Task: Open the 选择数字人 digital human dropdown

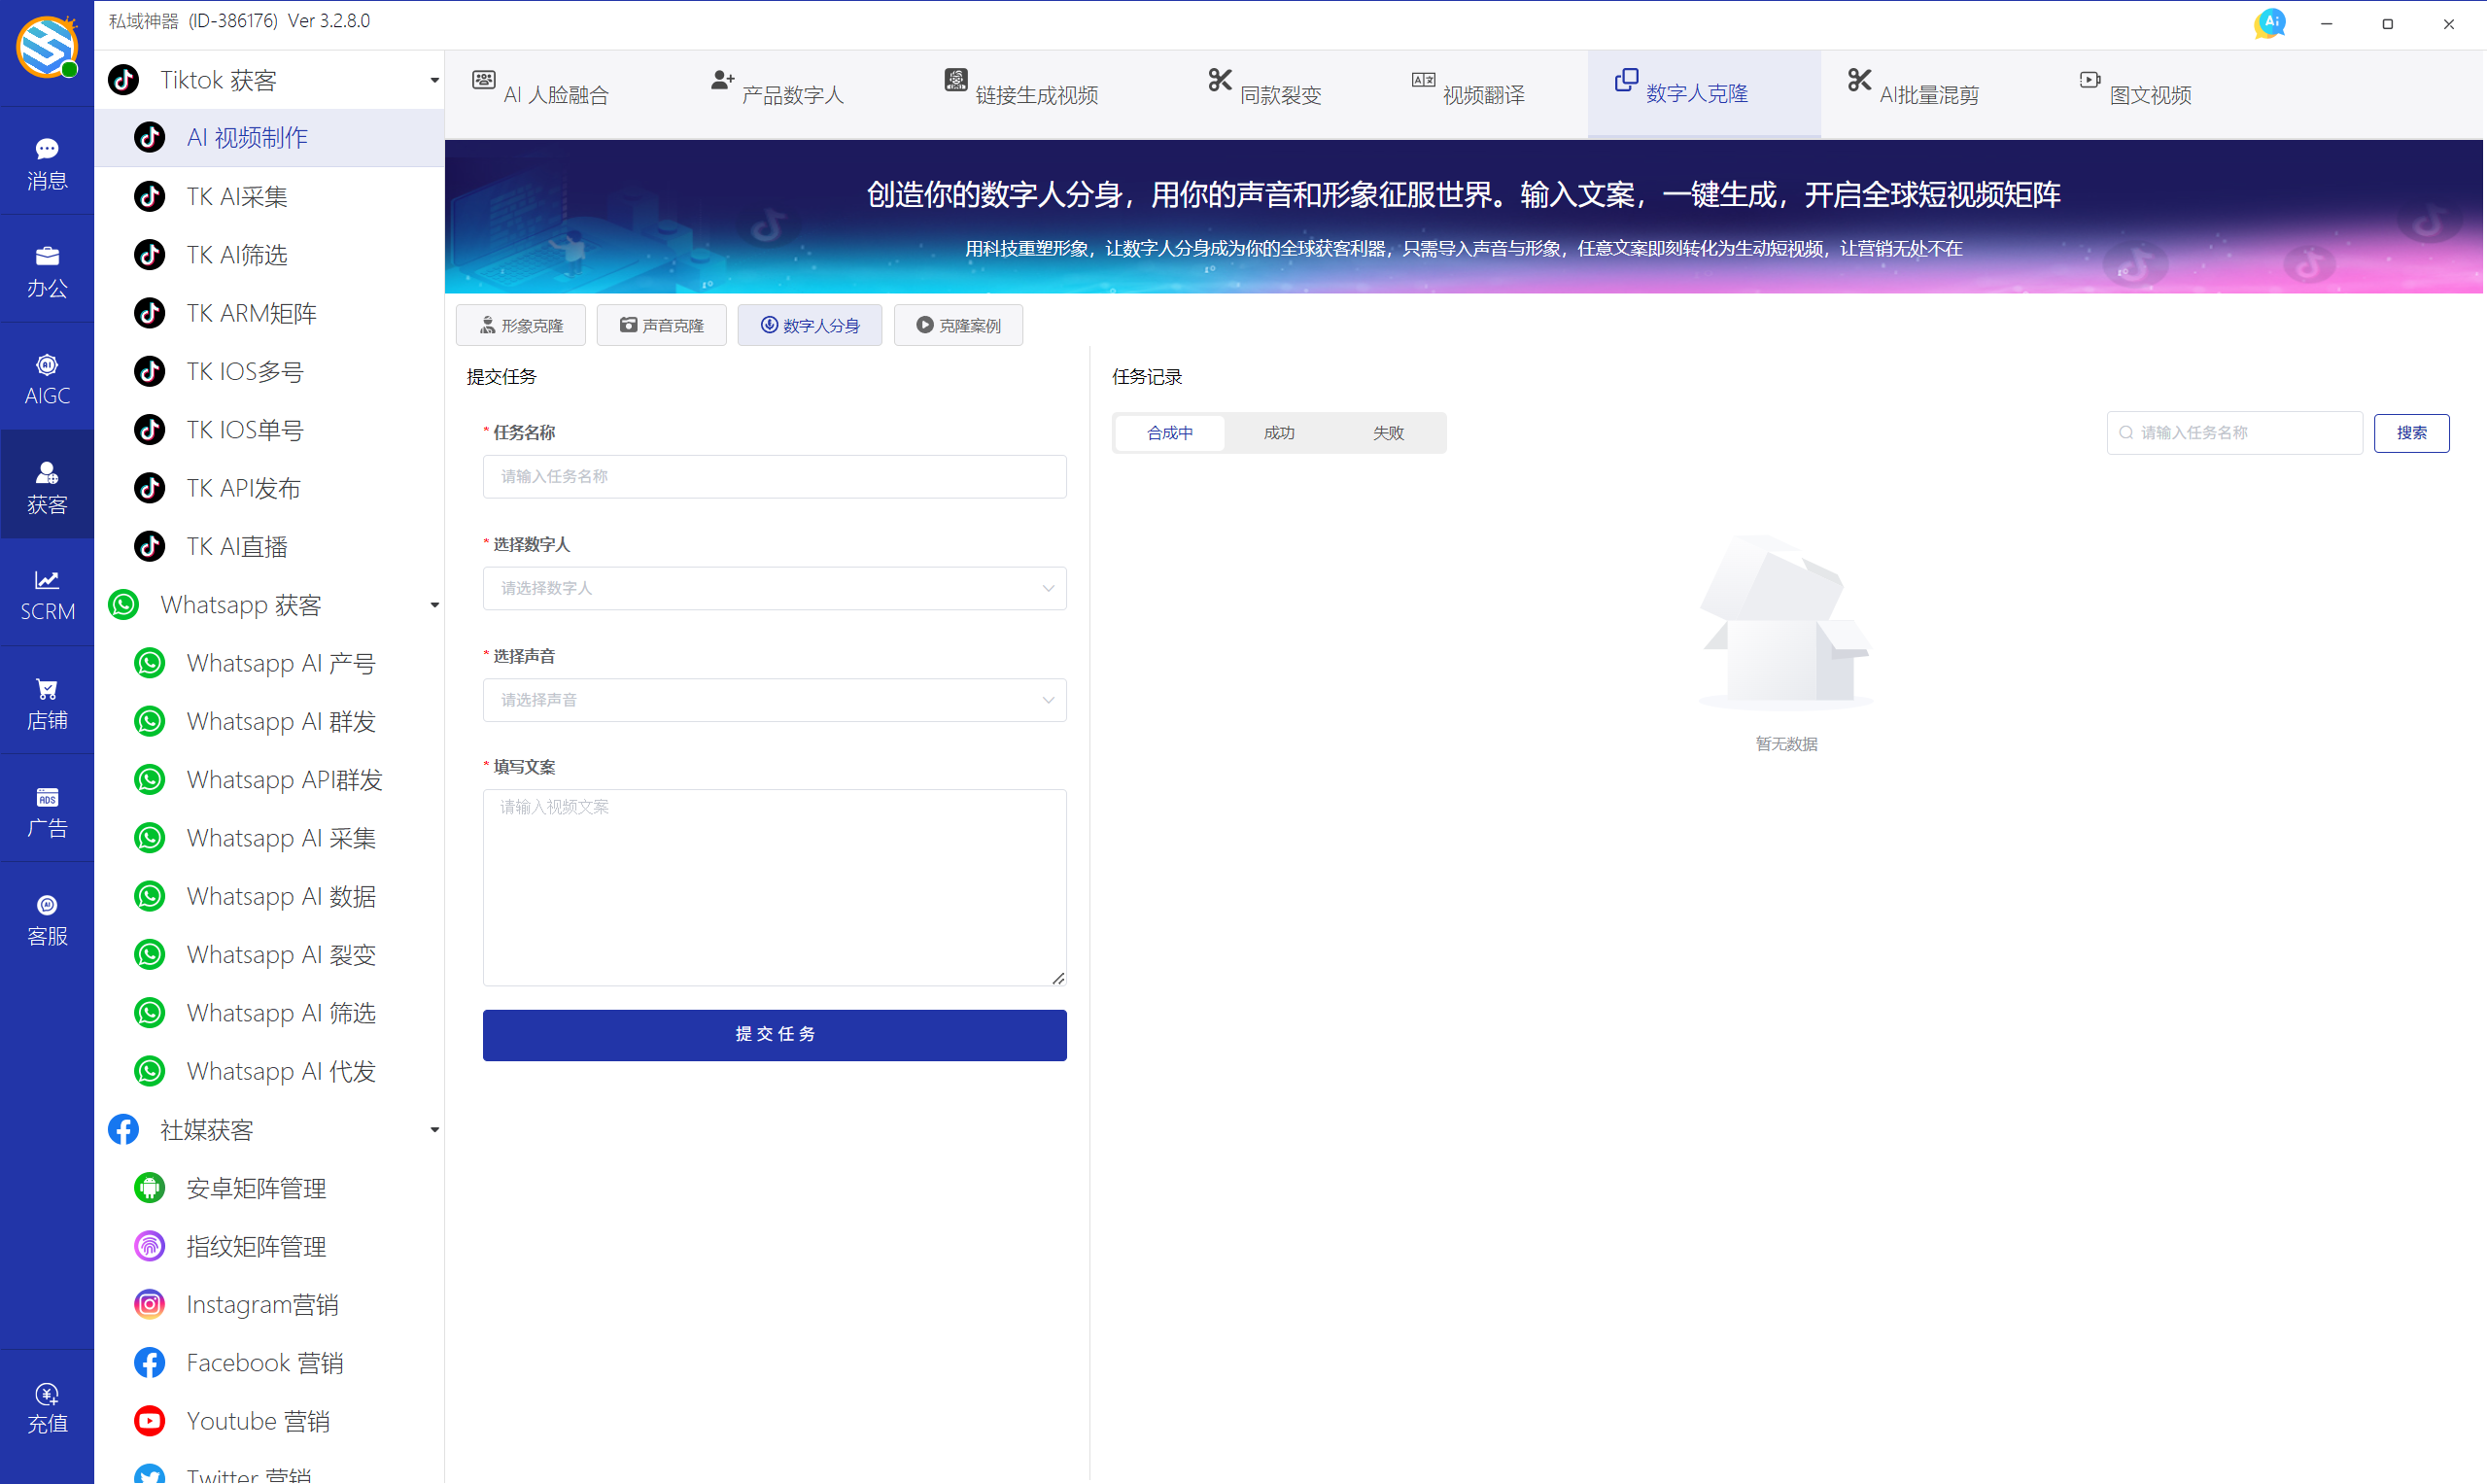Action: pyautogui.click(x=774, y=588)
